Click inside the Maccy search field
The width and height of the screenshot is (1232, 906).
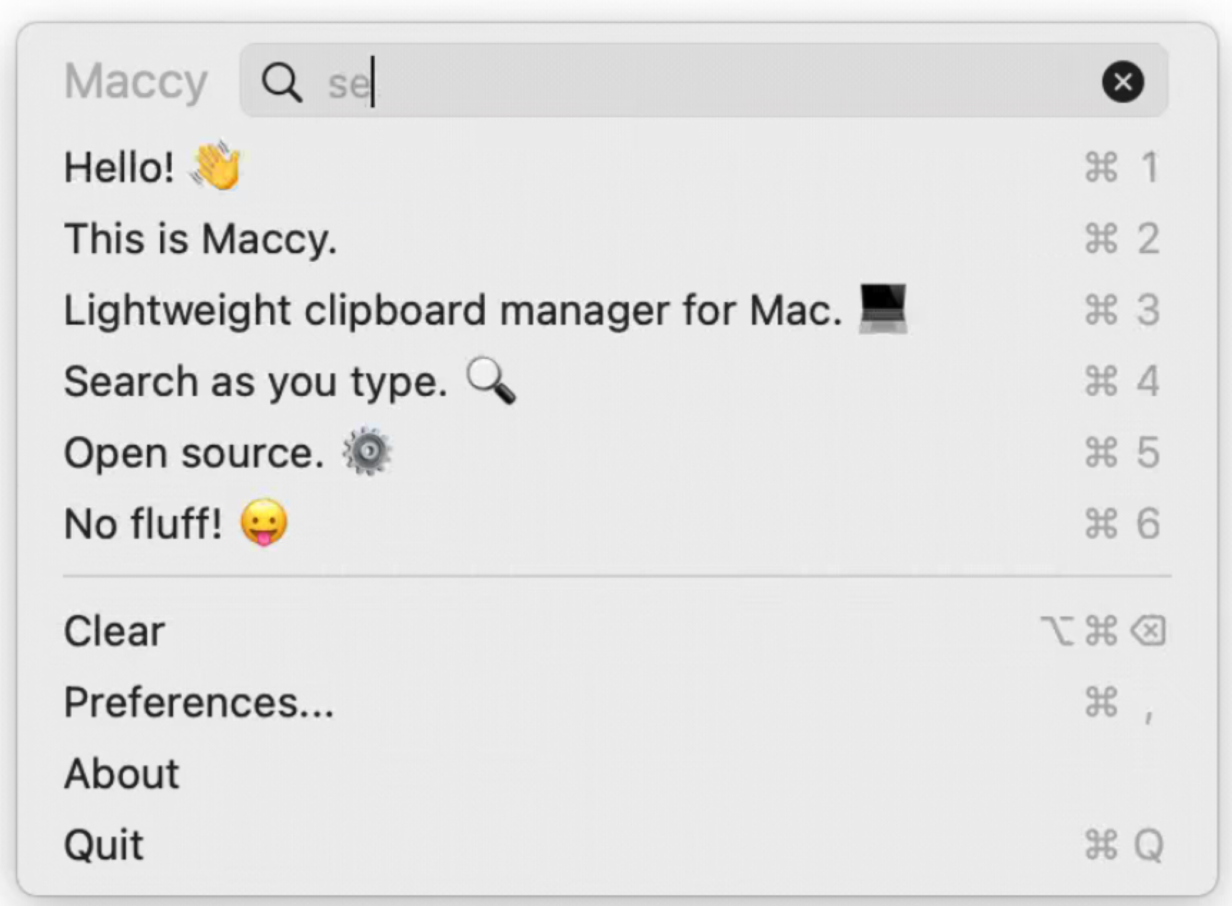[700, 82]
